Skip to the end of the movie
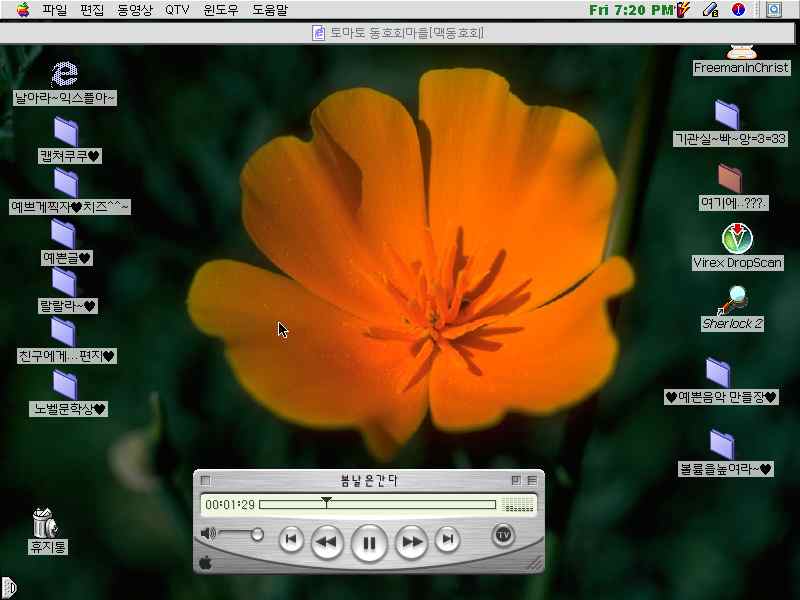Screen dimensions: 800x600 click(448, 540)
